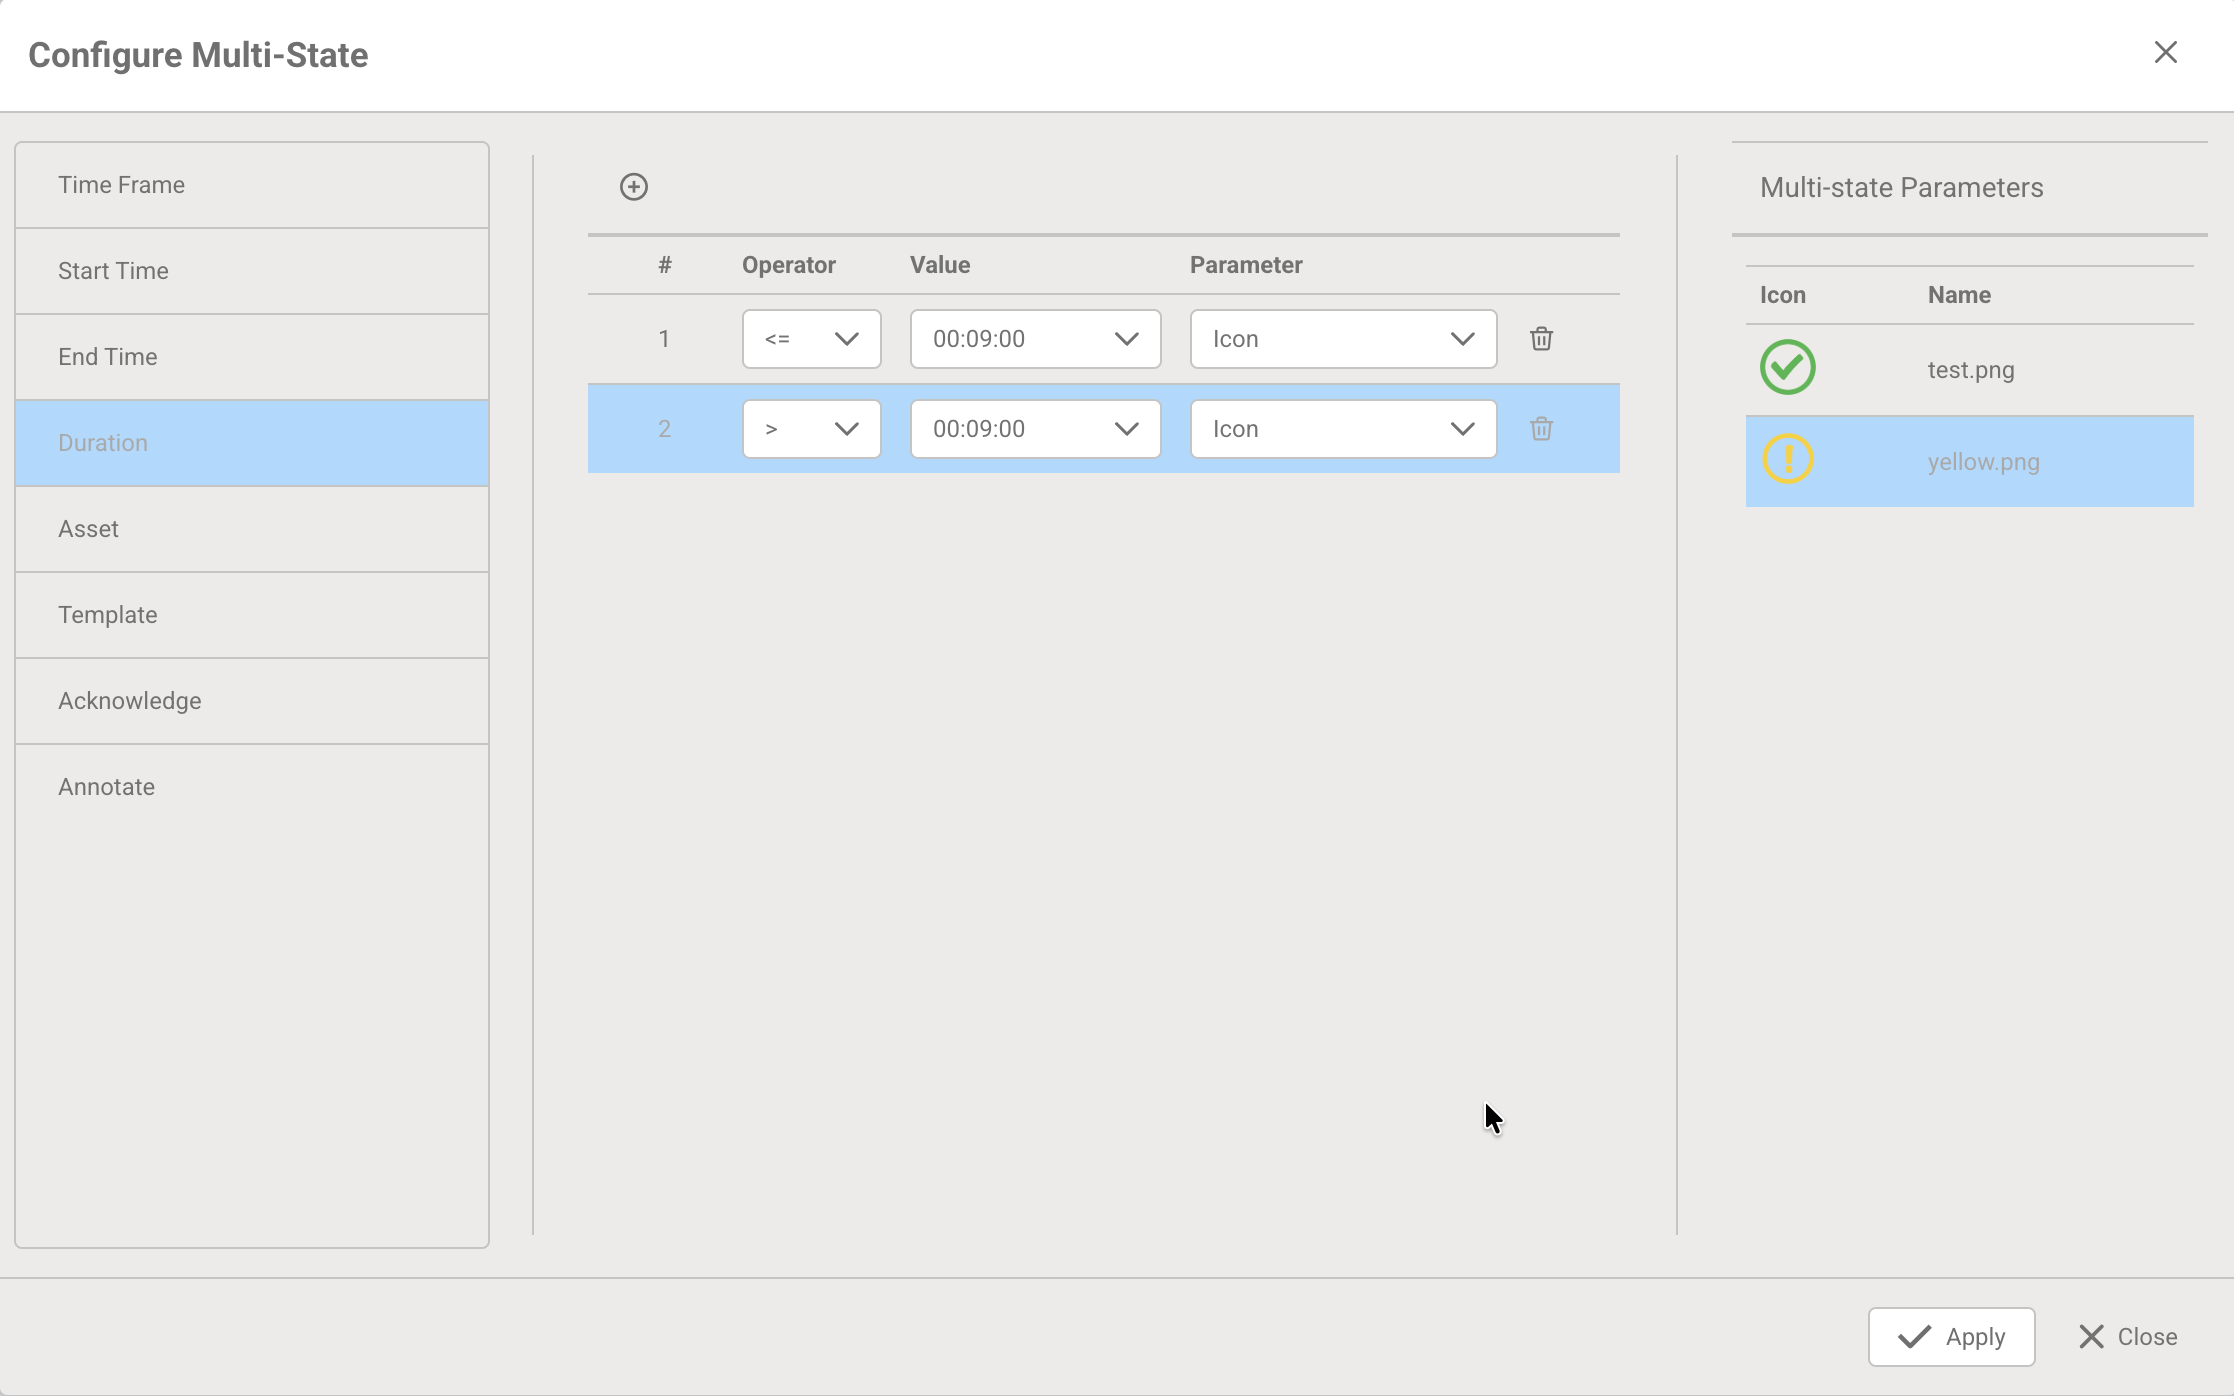Click the checkmark on the Apply button
The height and width of the screenshot is (1396, 2234).
1911,1336
